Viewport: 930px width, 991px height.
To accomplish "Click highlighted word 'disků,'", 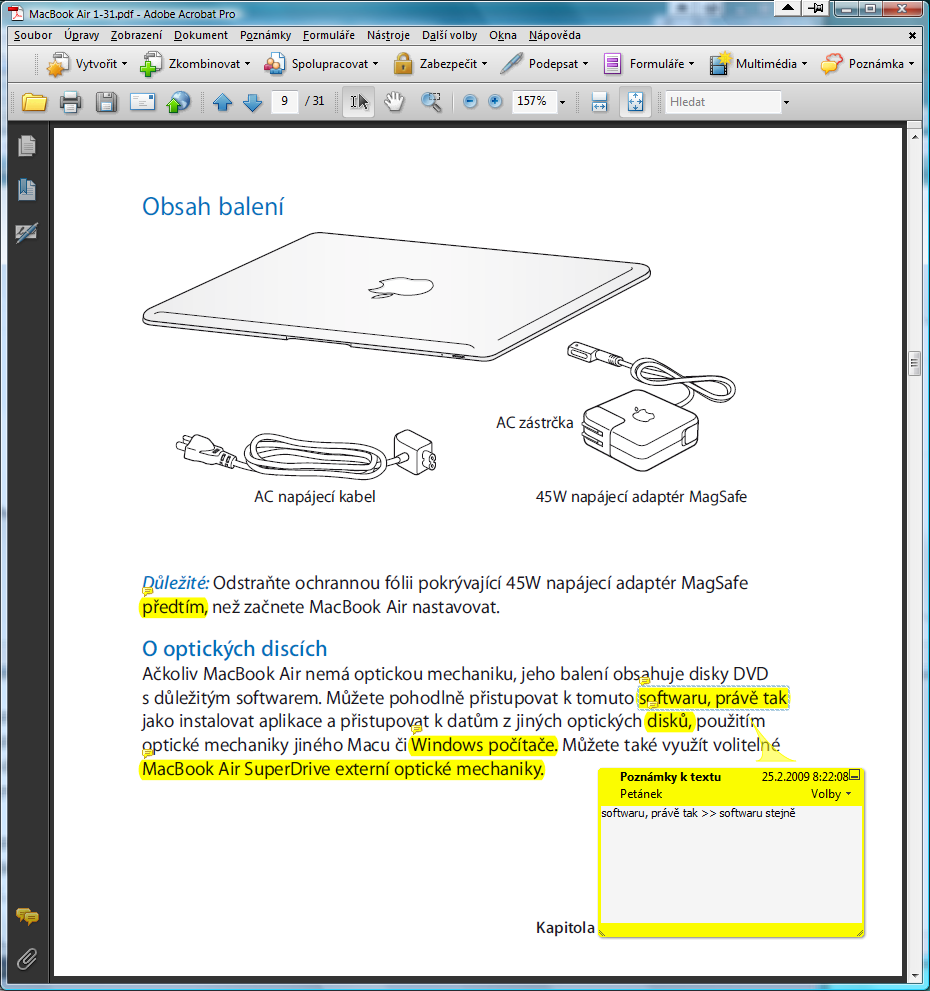I will click(670, 721).
